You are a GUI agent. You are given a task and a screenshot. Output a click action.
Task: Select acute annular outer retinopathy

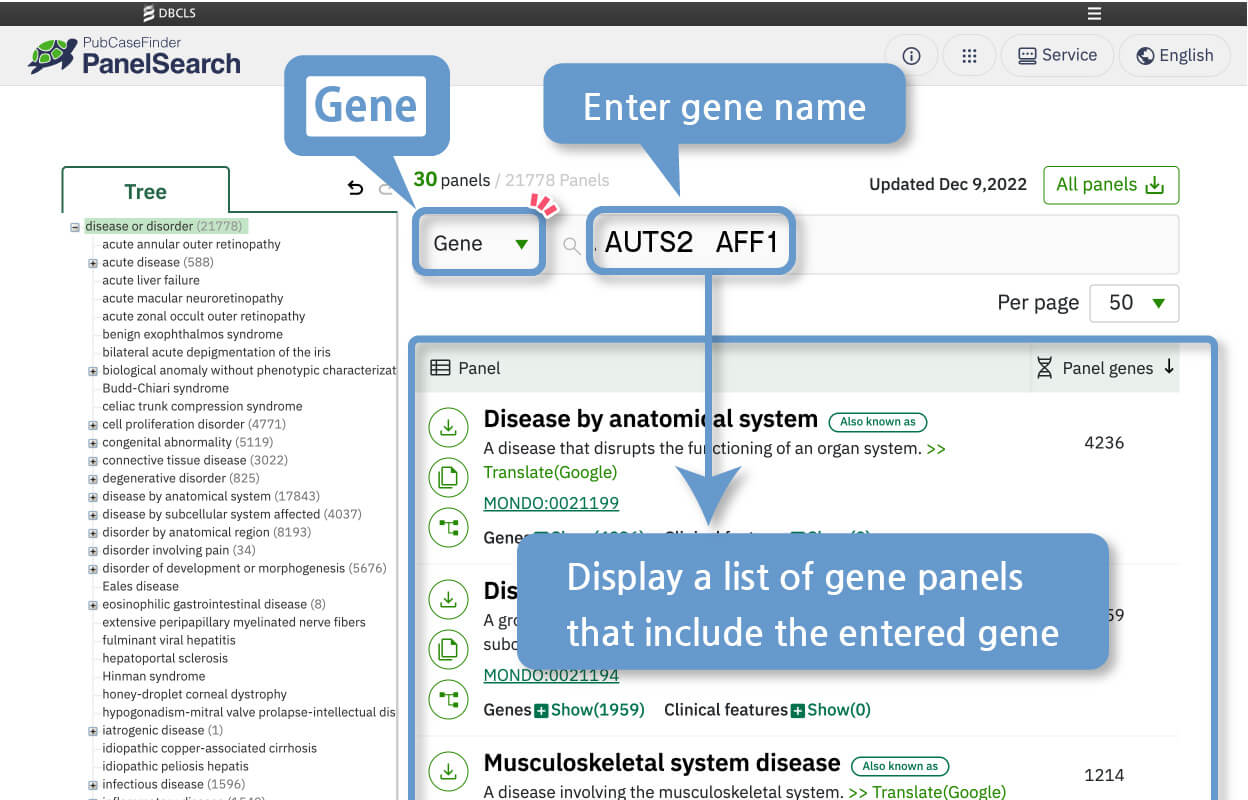point(191,244)
